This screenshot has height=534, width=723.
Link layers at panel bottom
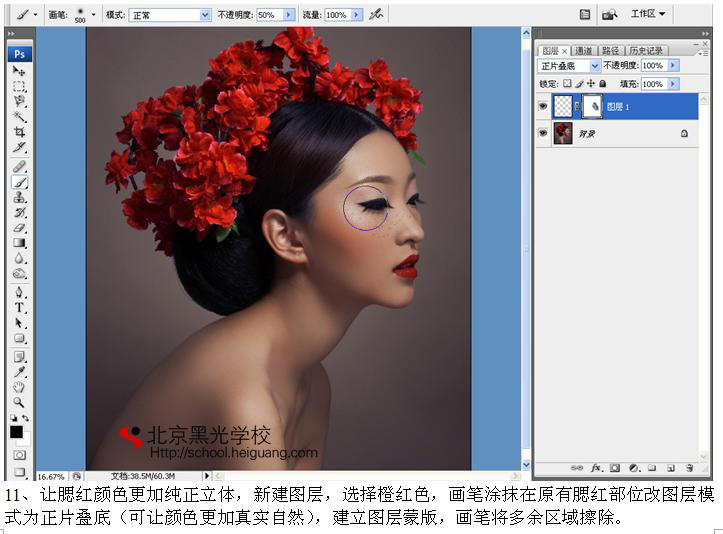(x=577, y=468)
